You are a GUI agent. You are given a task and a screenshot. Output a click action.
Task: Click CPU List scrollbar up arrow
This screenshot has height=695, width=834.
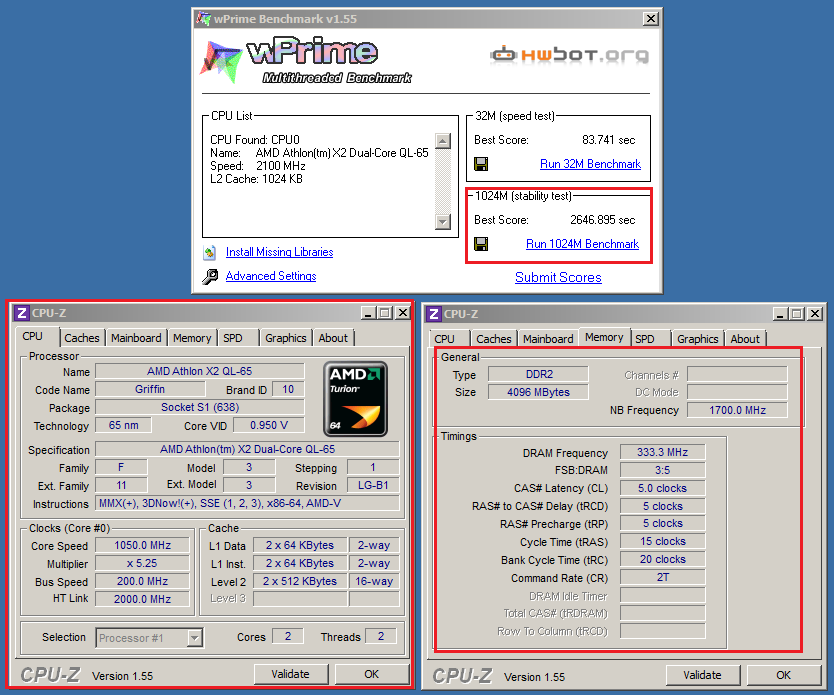(443, 141)
